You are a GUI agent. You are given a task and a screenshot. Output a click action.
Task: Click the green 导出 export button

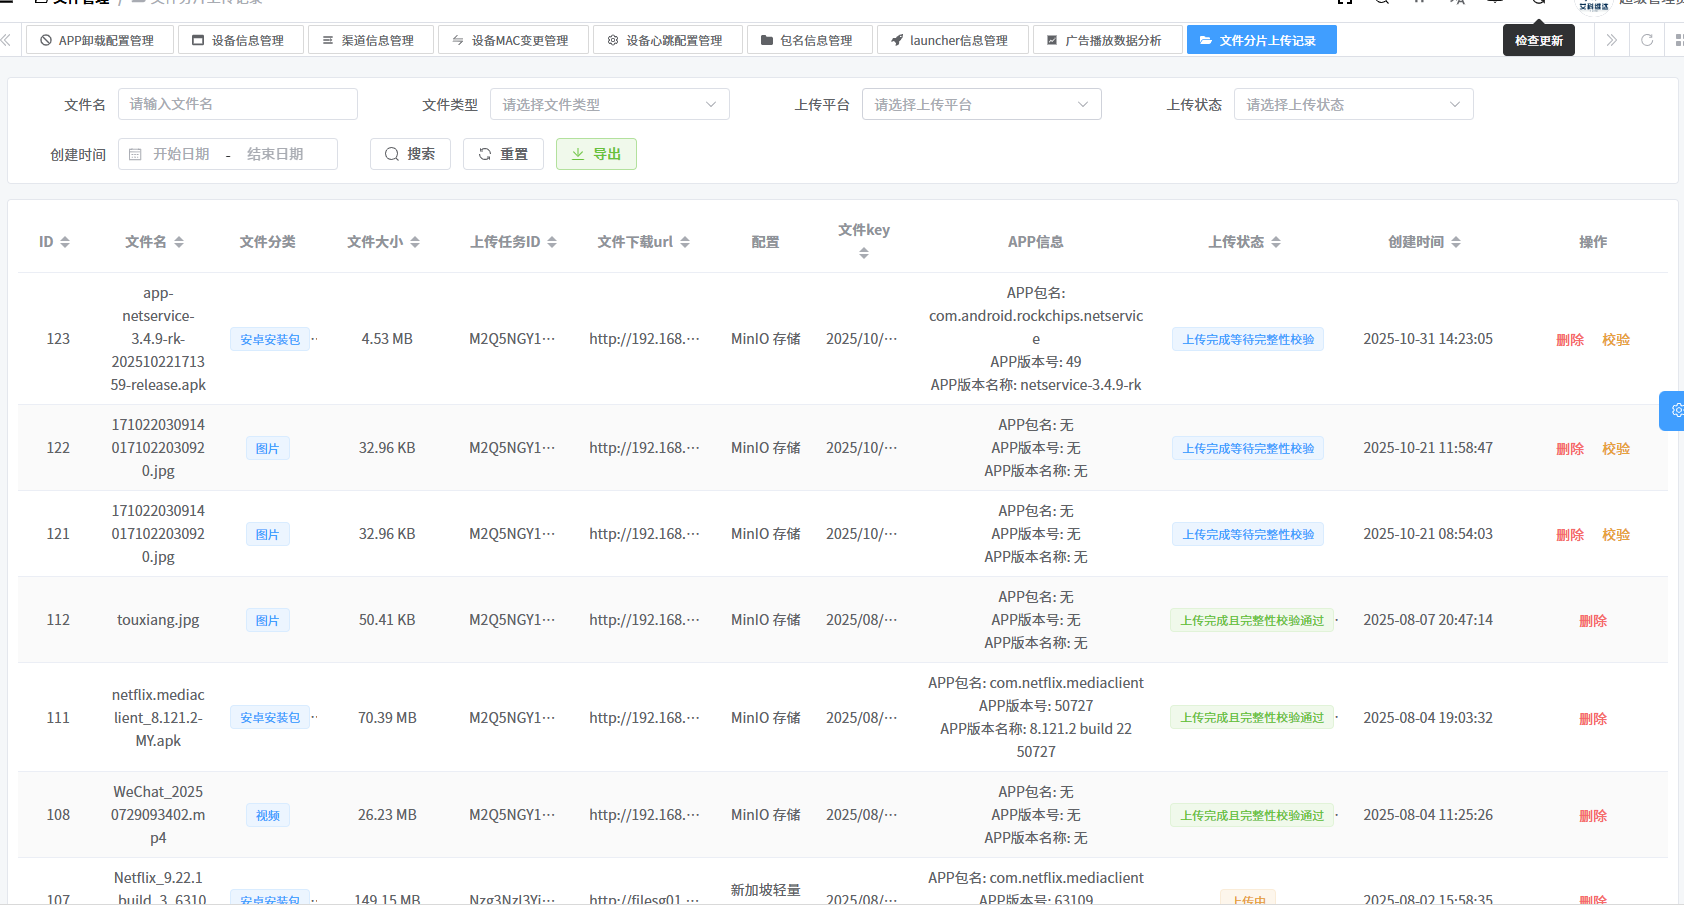click(596, 154)
